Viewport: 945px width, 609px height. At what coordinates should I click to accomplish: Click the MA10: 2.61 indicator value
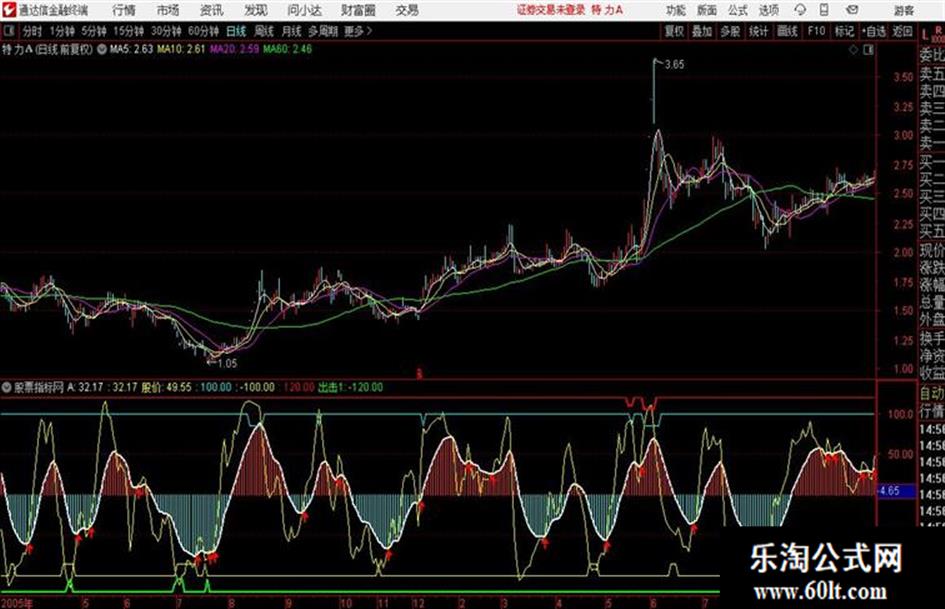click(181, 49)
